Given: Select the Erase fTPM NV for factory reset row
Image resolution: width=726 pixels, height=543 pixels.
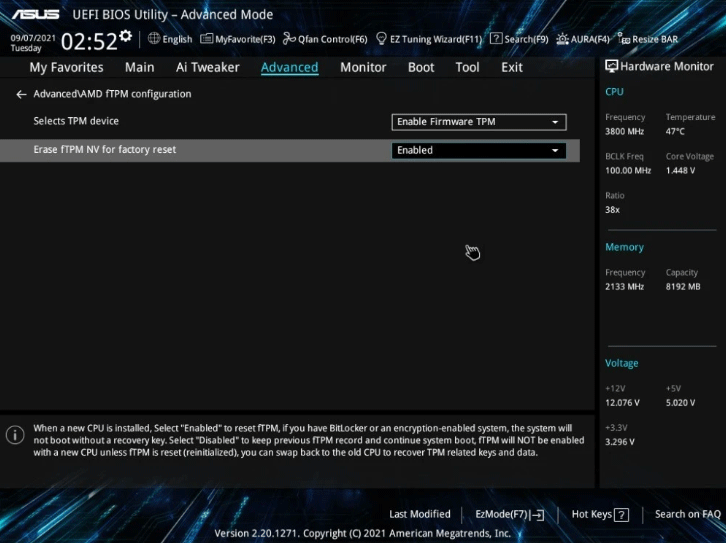Looking at the screenshot, I should 290,150.
